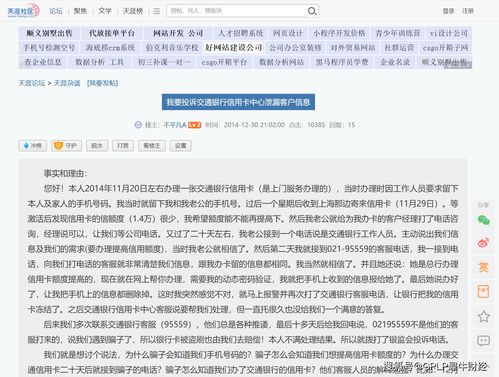
Task: Click the blue post title banner
Action: click(238, 102)
